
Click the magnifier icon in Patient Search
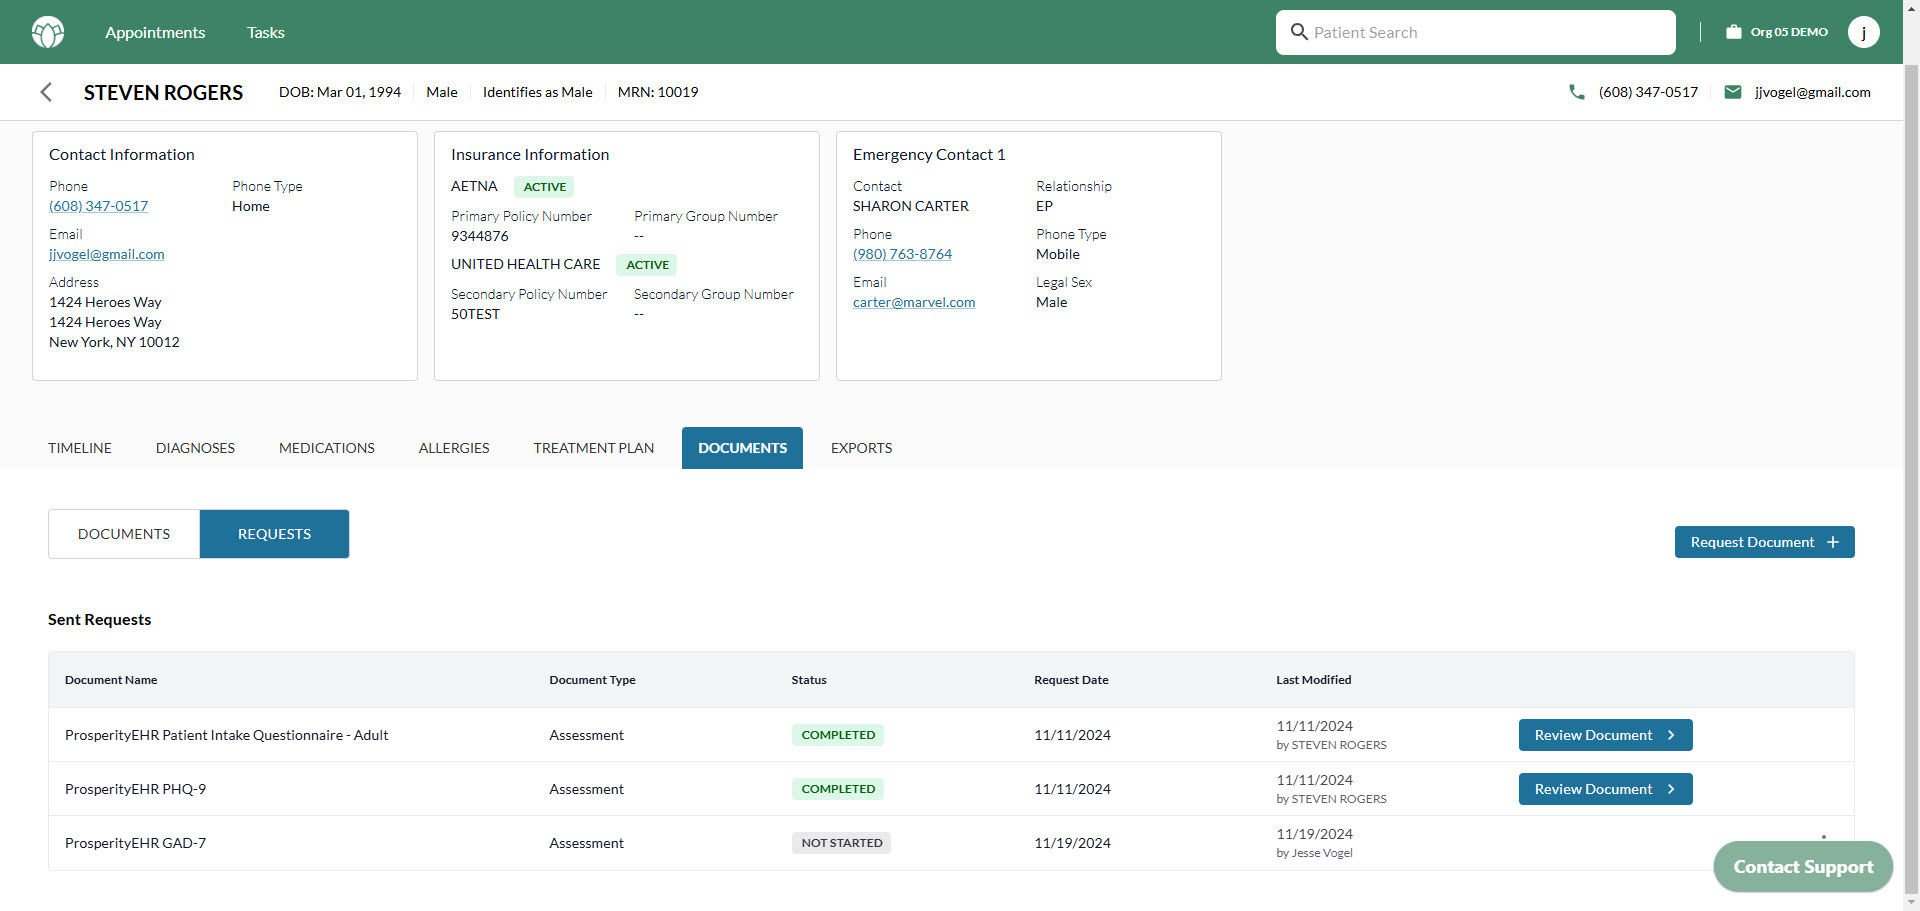(x=1297, y=32)
